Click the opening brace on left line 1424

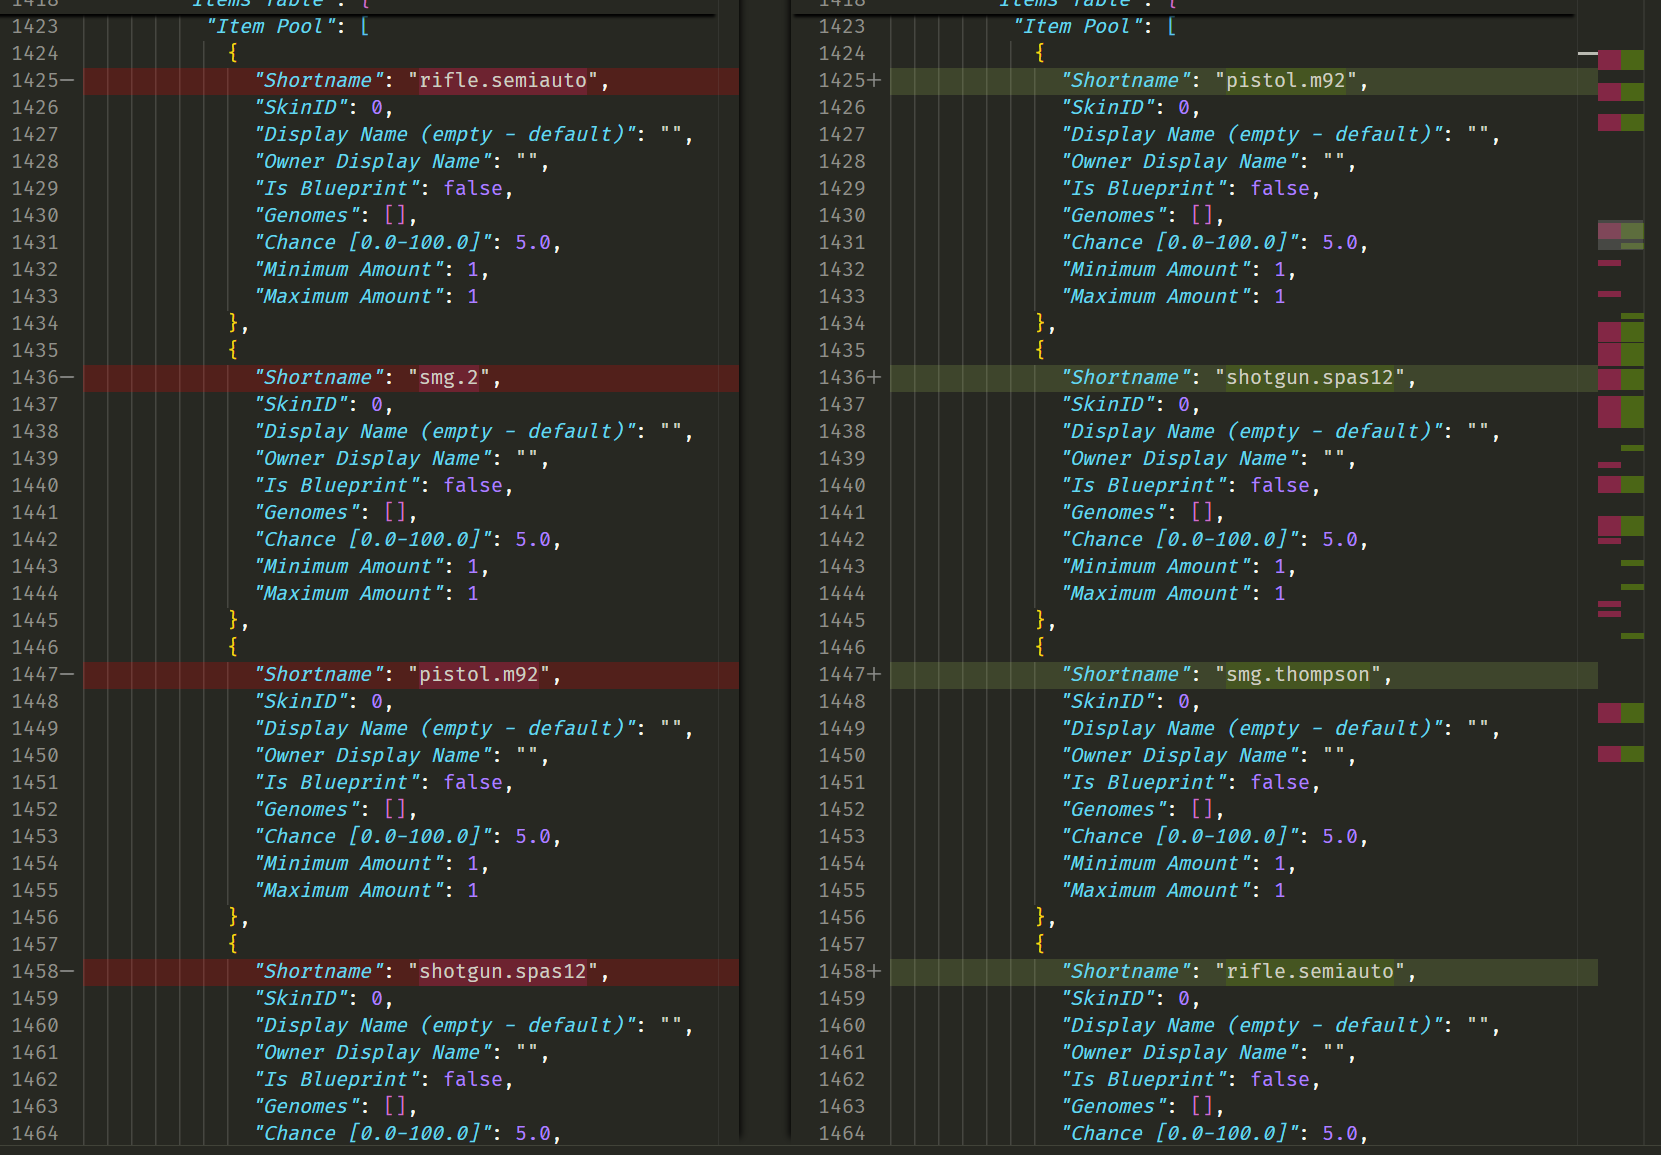233,54
